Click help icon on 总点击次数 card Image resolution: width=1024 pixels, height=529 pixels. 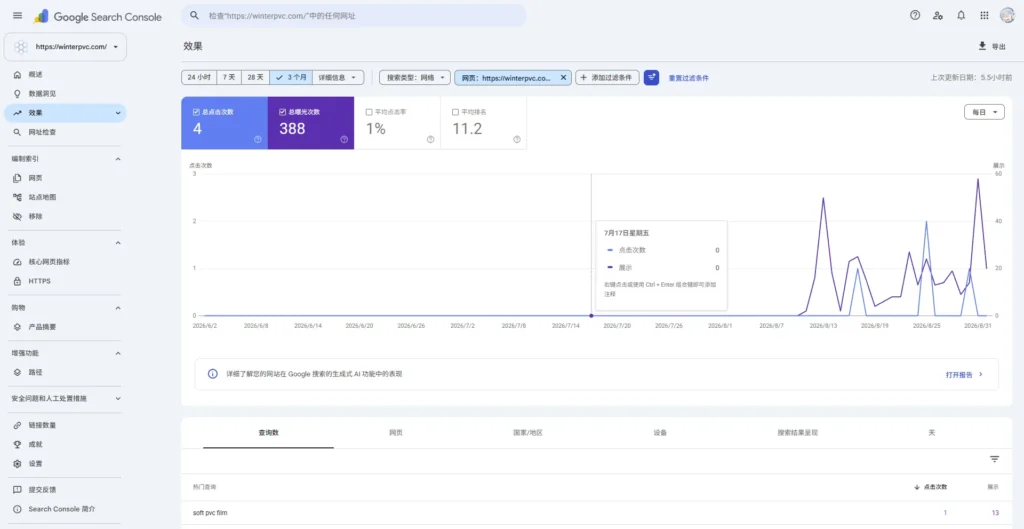(257, 139)
